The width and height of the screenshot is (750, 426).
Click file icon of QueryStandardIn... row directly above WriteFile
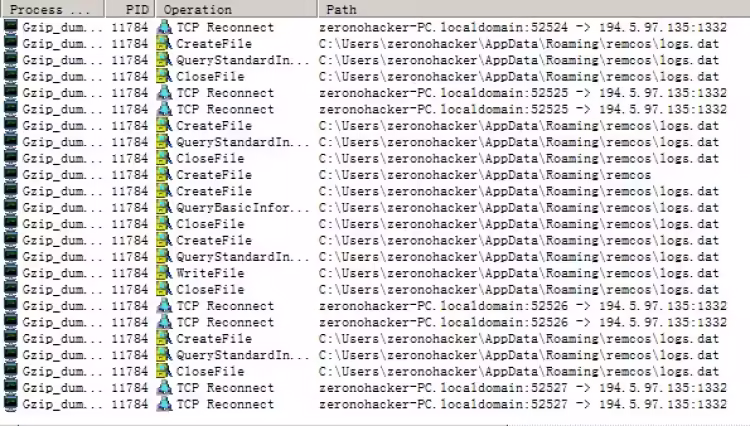coord(164,257)
